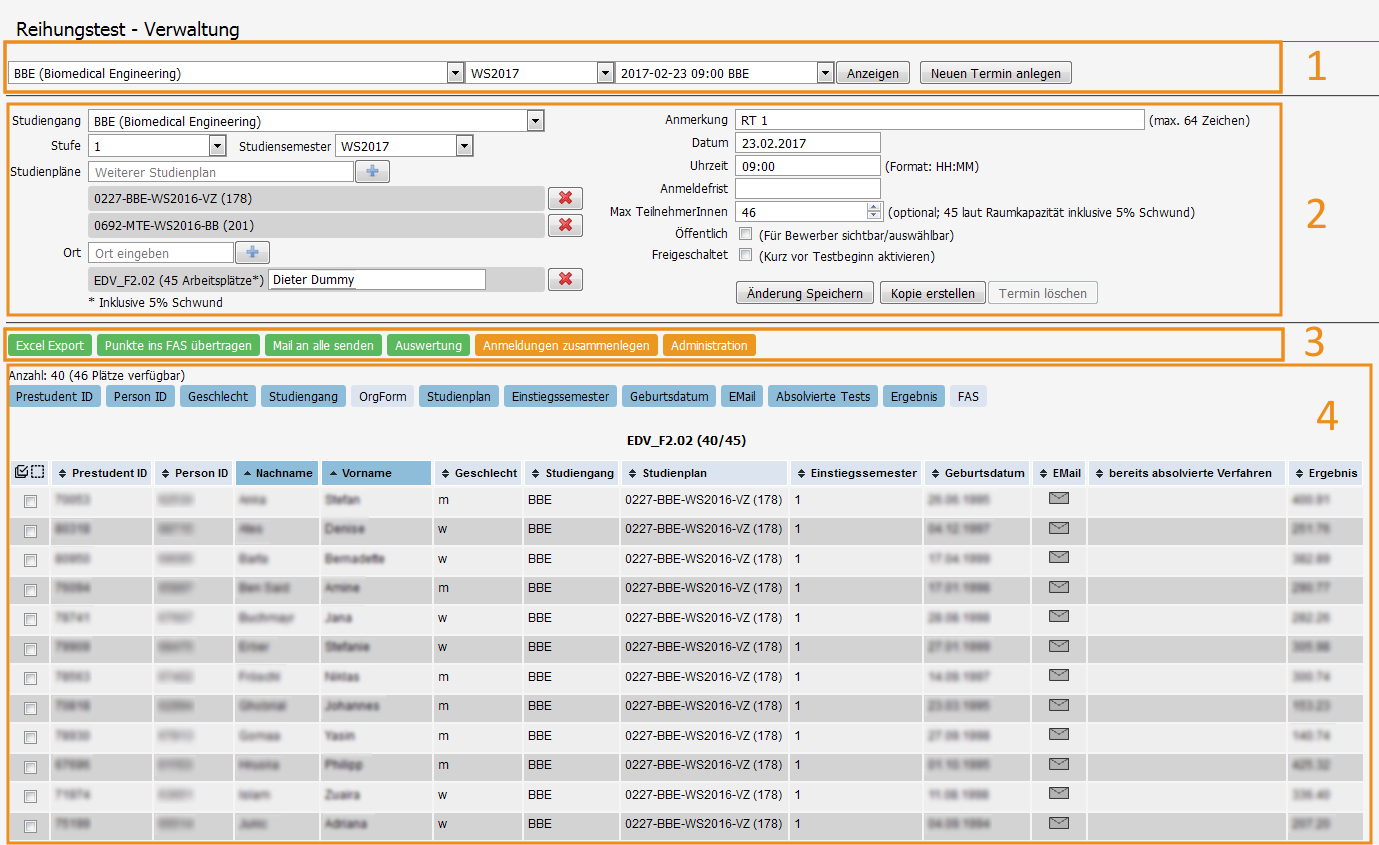
Task: Click the select-all checkbox icon in table header
Action: 22,472
